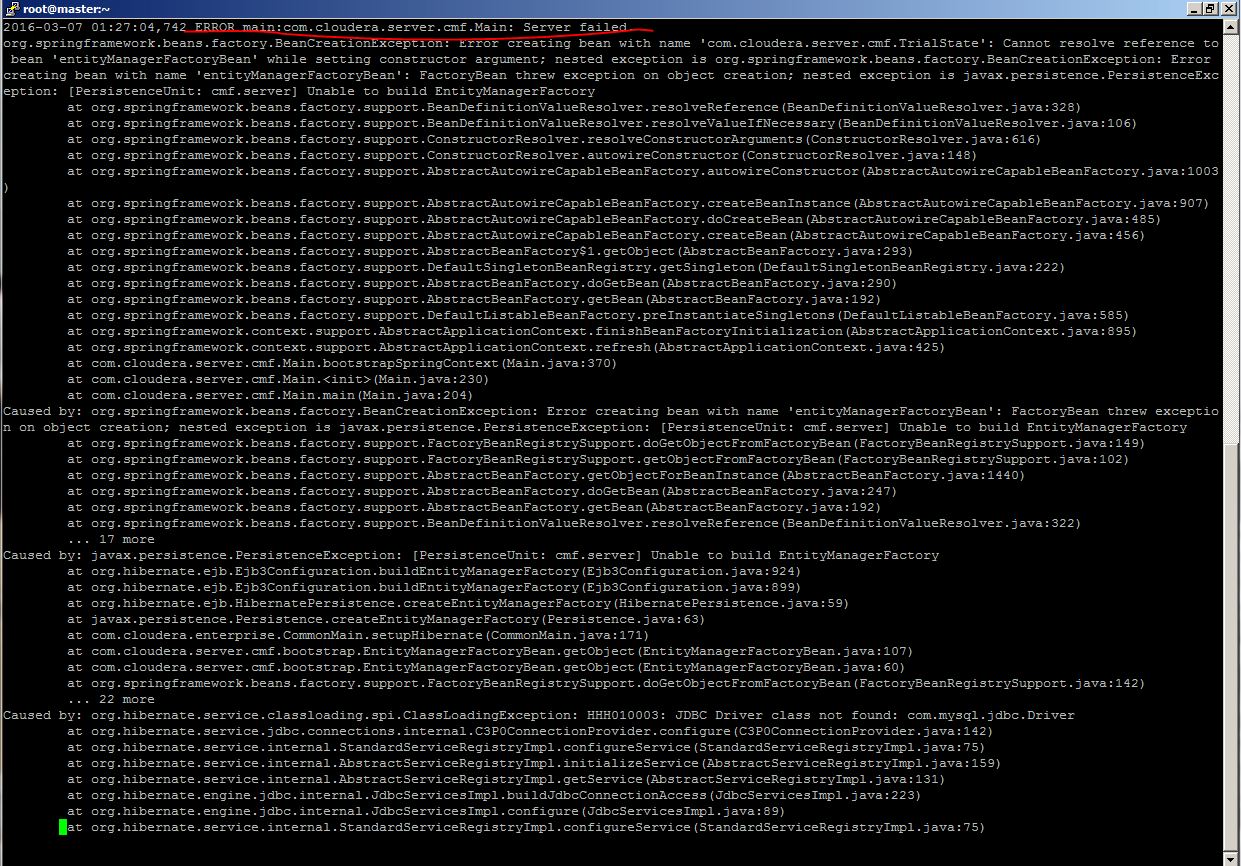Click the scrollbar up arrow
The width and height of the screenshot is (1241, 866).
click(x=1229, y=28)
